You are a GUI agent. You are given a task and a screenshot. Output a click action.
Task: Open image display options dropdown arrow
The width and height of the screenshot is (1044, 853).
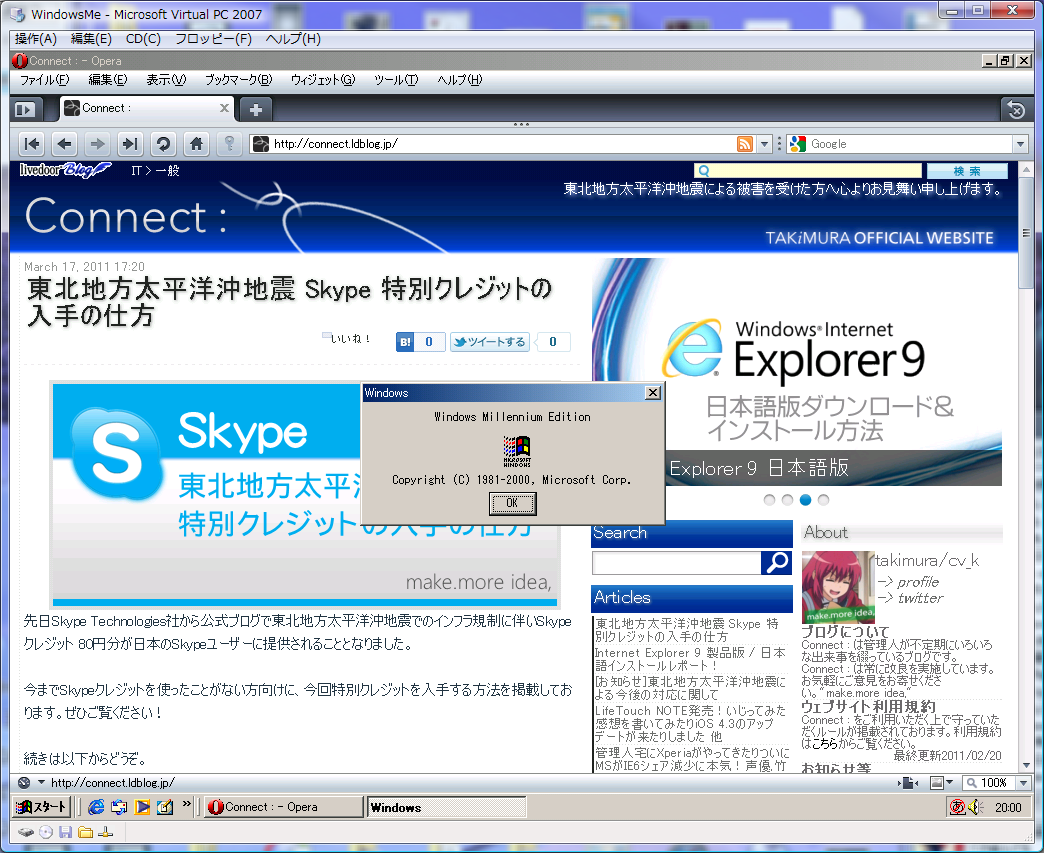click(x=949, y=783)
